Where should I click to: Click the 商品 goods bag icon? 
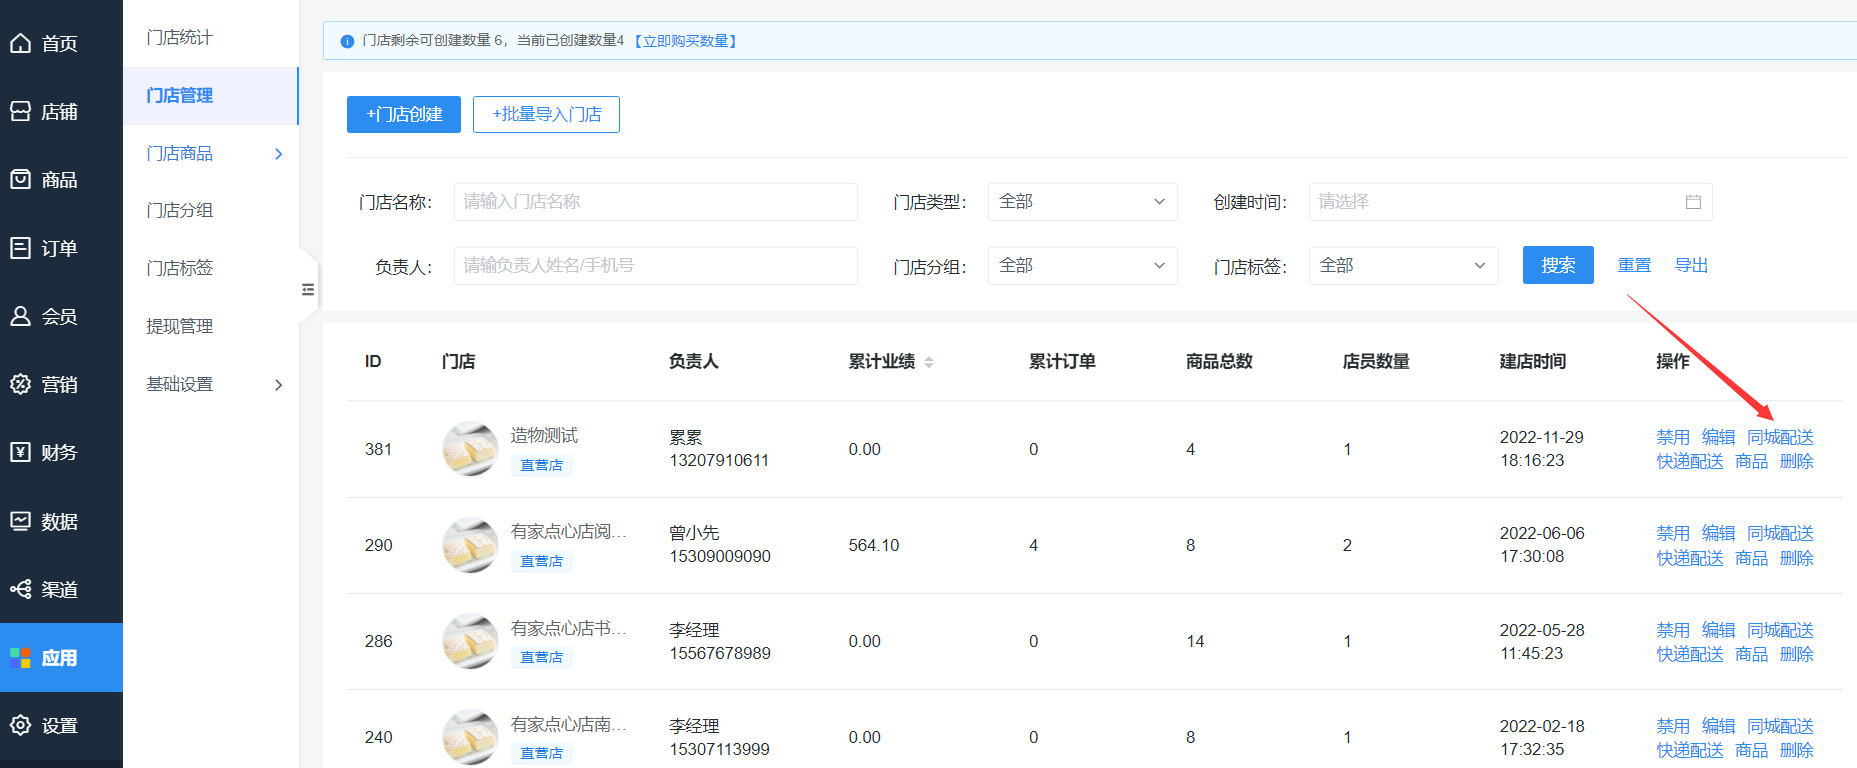[x=21, y=179]
